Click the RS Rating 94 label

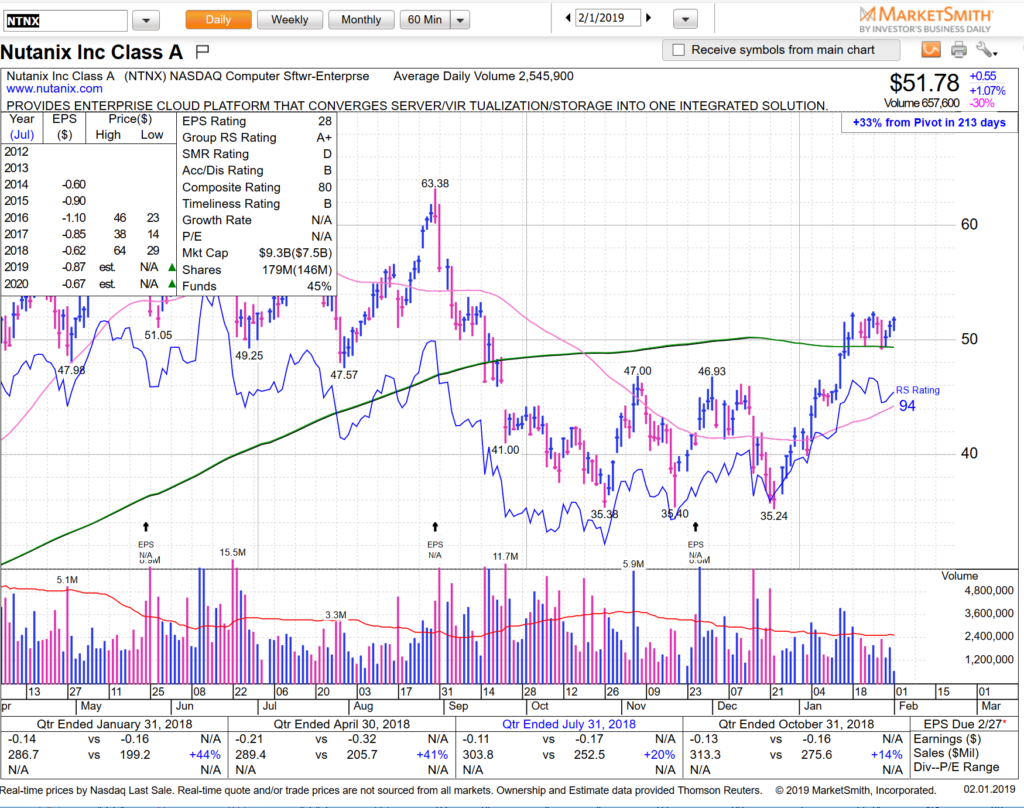(x=917, y=398)
